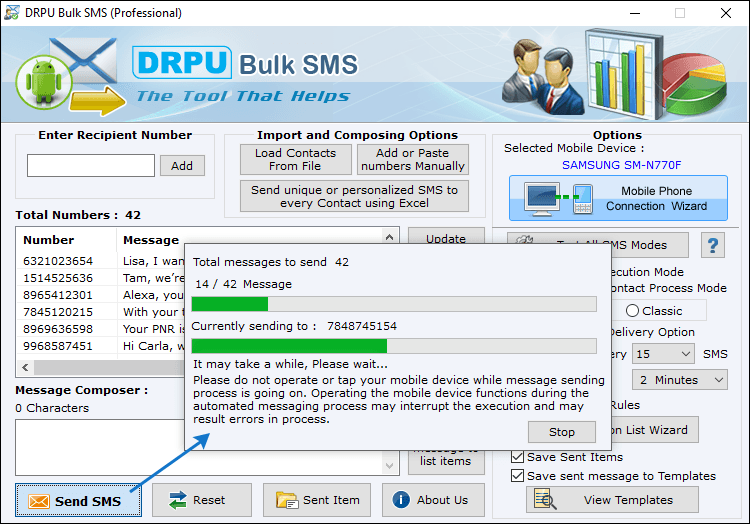Image resolution: width=750 pixels, height=524 pixels.
Task: Select the Classic radio button
Action: pos(632,311)
